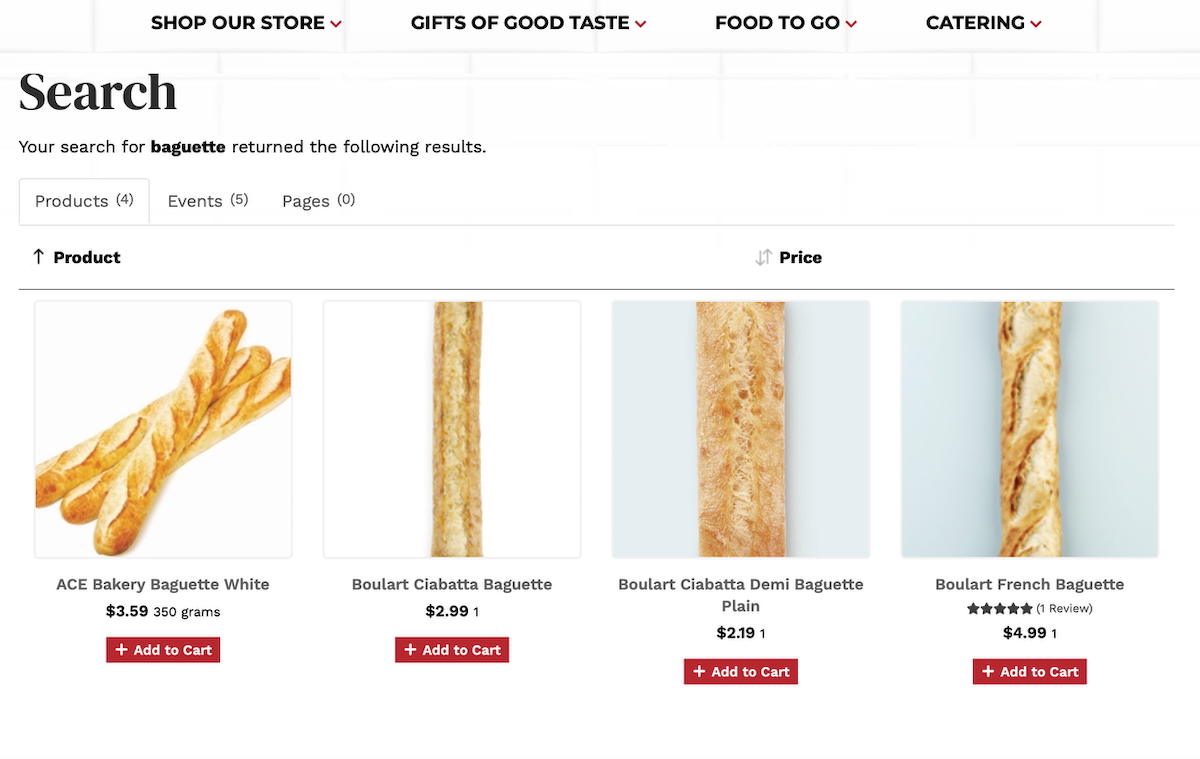This screenshot has height=759, width=1200.
Task: Open the ACE Bakery Baguette White link
Action: [163, 584]
